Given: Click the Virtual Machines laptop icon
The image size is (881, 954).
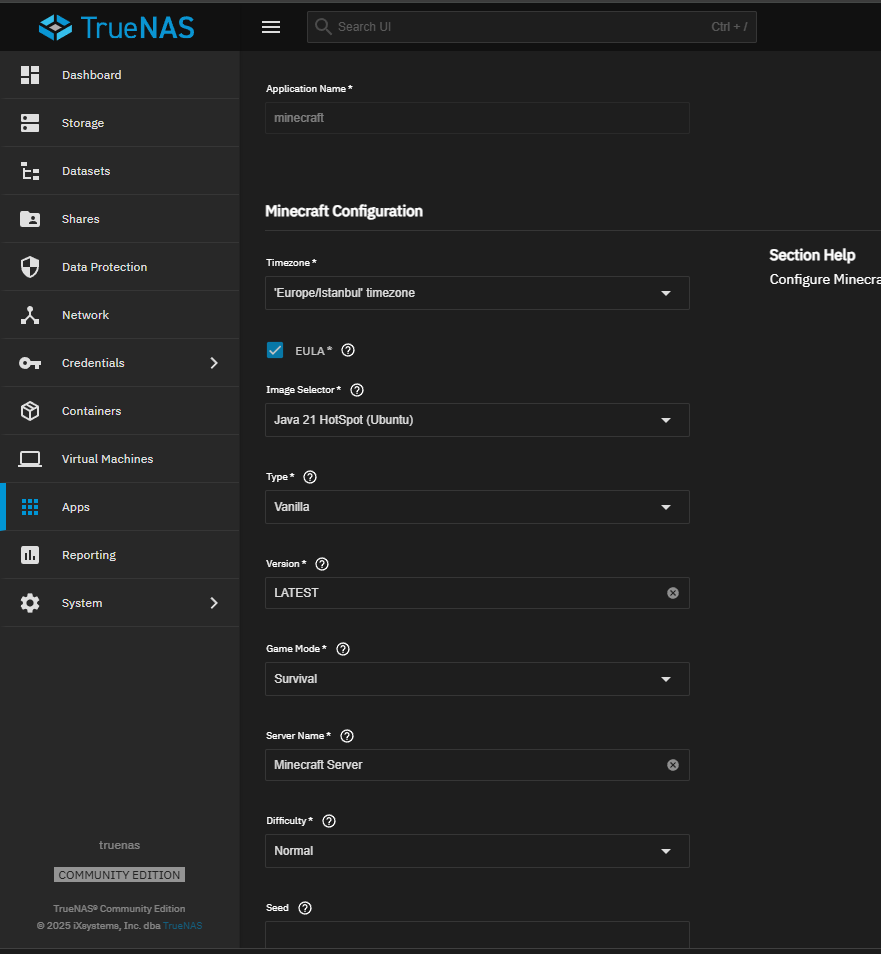Looking at the screenshot, I should click(x=30, y=459).
